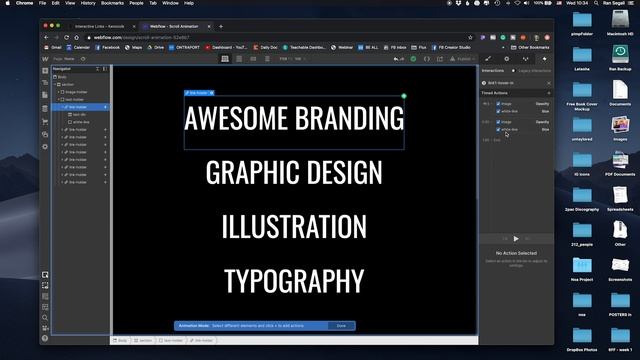Play the animation preview
The image size is (640, 360).
click(516, 239)
